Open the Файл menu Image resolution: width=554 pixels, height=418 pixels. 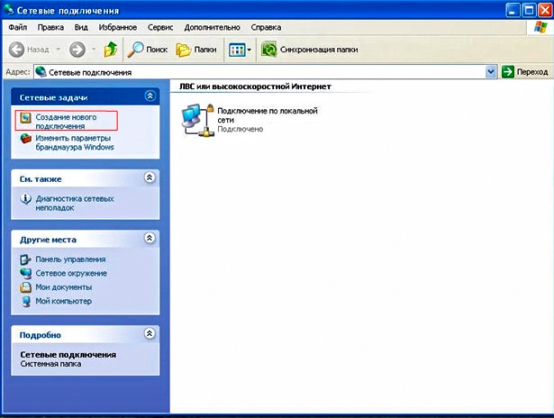click(18, 27)
